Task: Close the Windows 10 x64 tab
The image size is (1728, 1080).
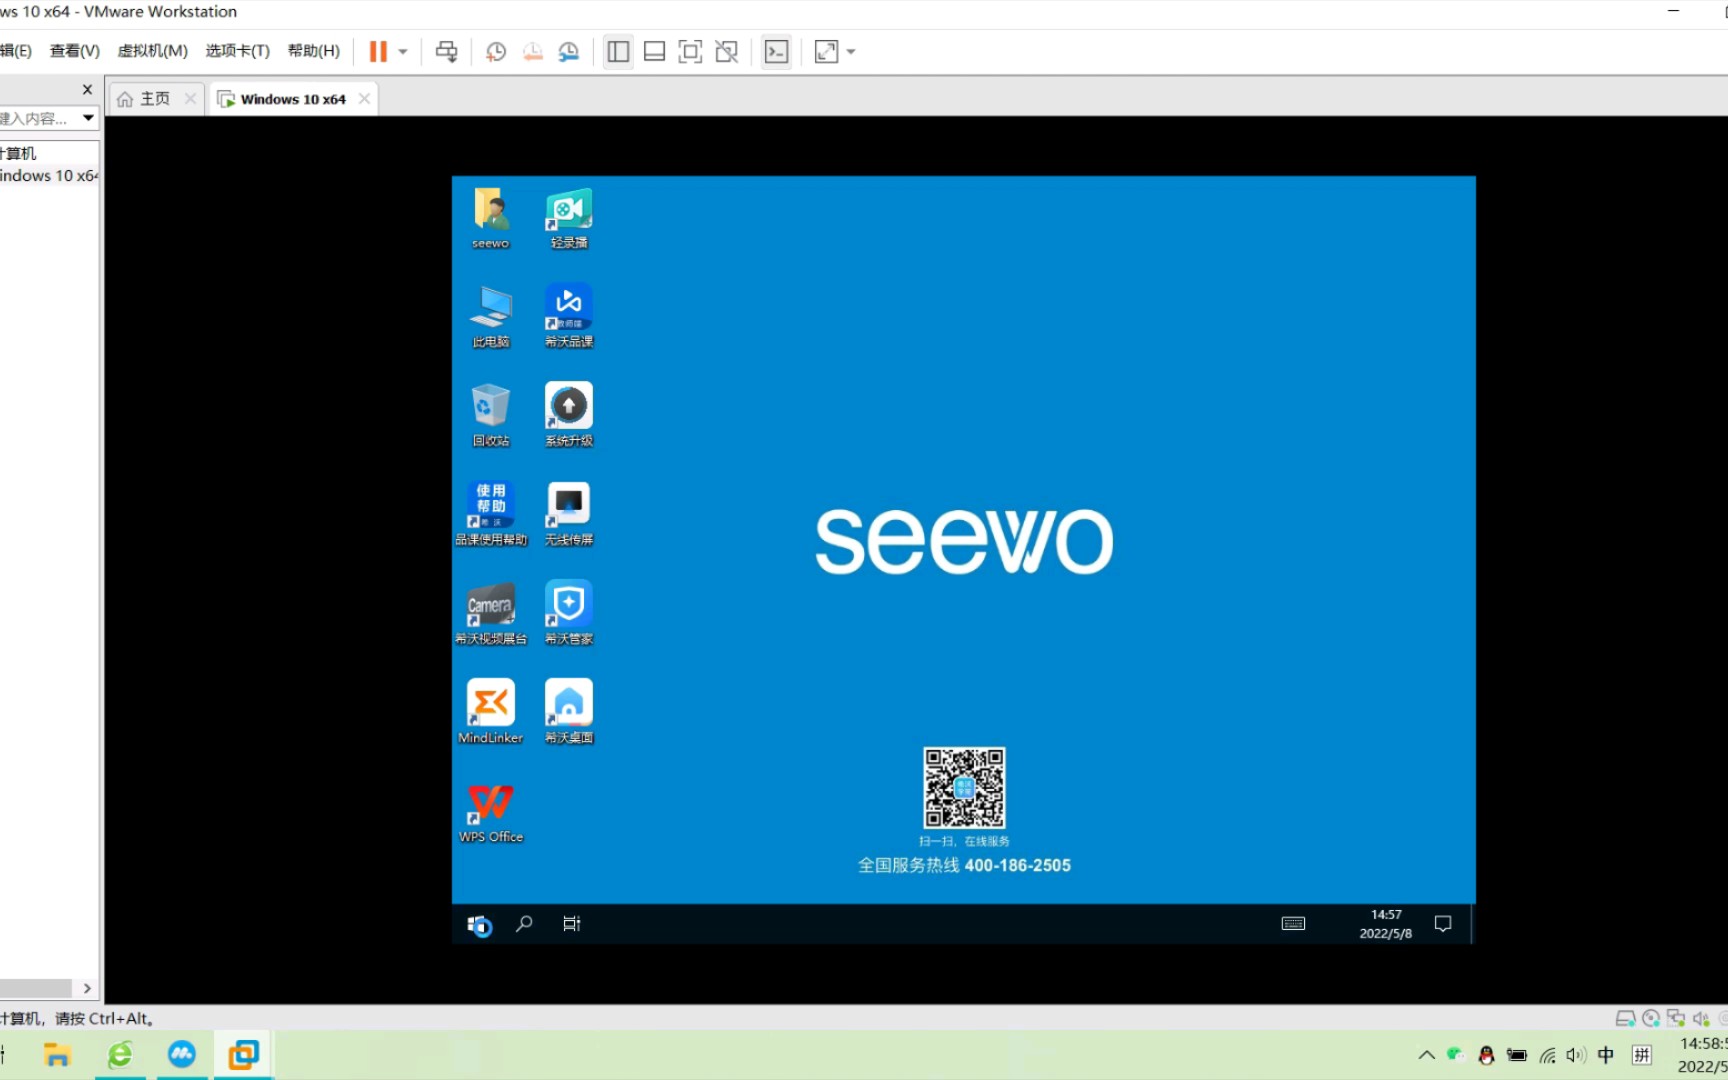Action: click(364, 99)
